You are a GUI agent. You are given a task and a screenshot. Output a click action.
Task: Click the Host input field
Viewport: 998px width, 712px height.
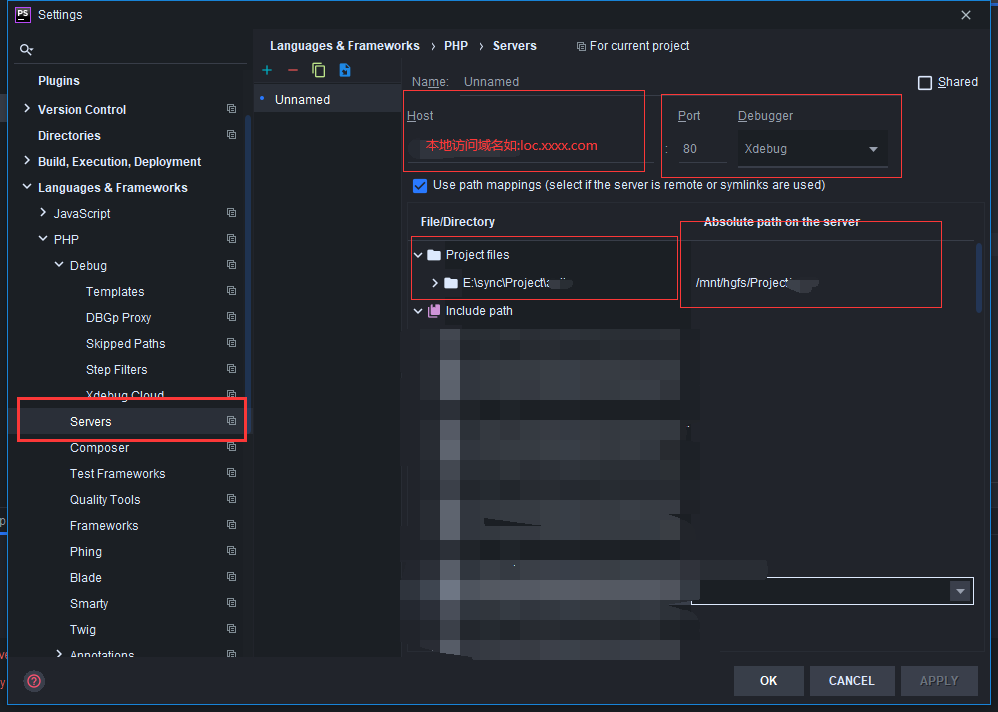click(x=530, y=146)
